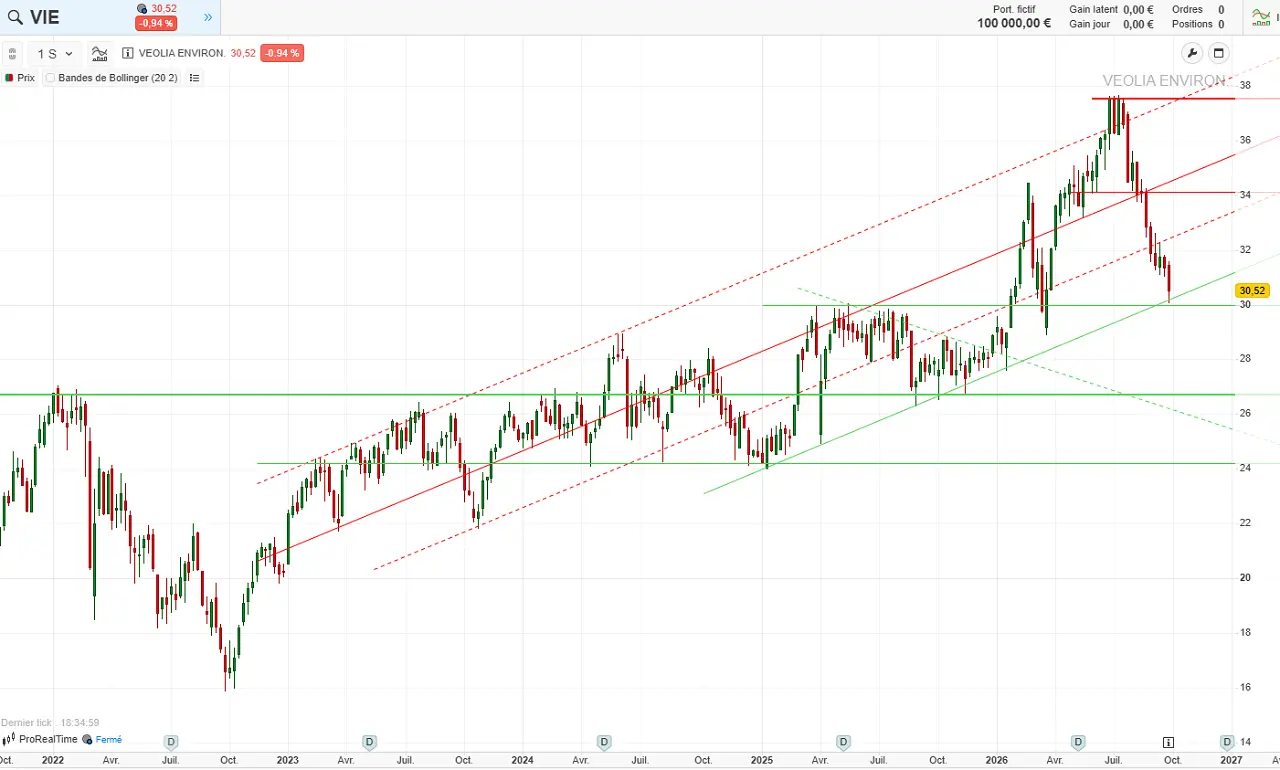This screenshot has height=770, width=1280.
Task: Click the dividend D marker near Avr. 2026
Action: click(1078, 742)
